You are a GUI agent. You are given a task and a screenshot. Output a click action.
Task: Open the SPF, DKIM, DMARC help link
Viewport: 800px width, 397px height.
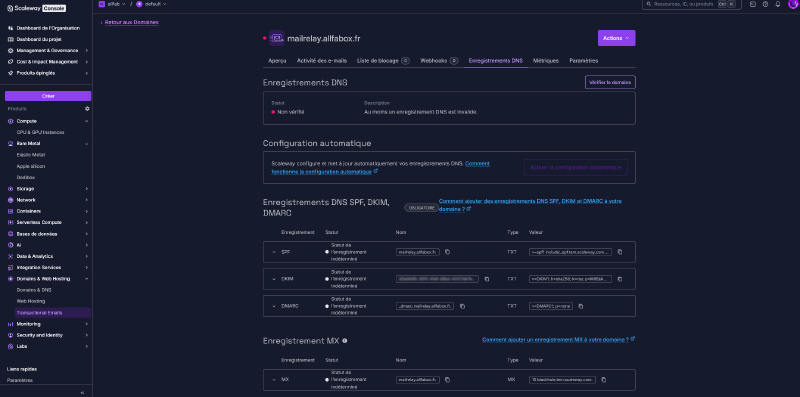pyautogui.click(x=531, y=205)
